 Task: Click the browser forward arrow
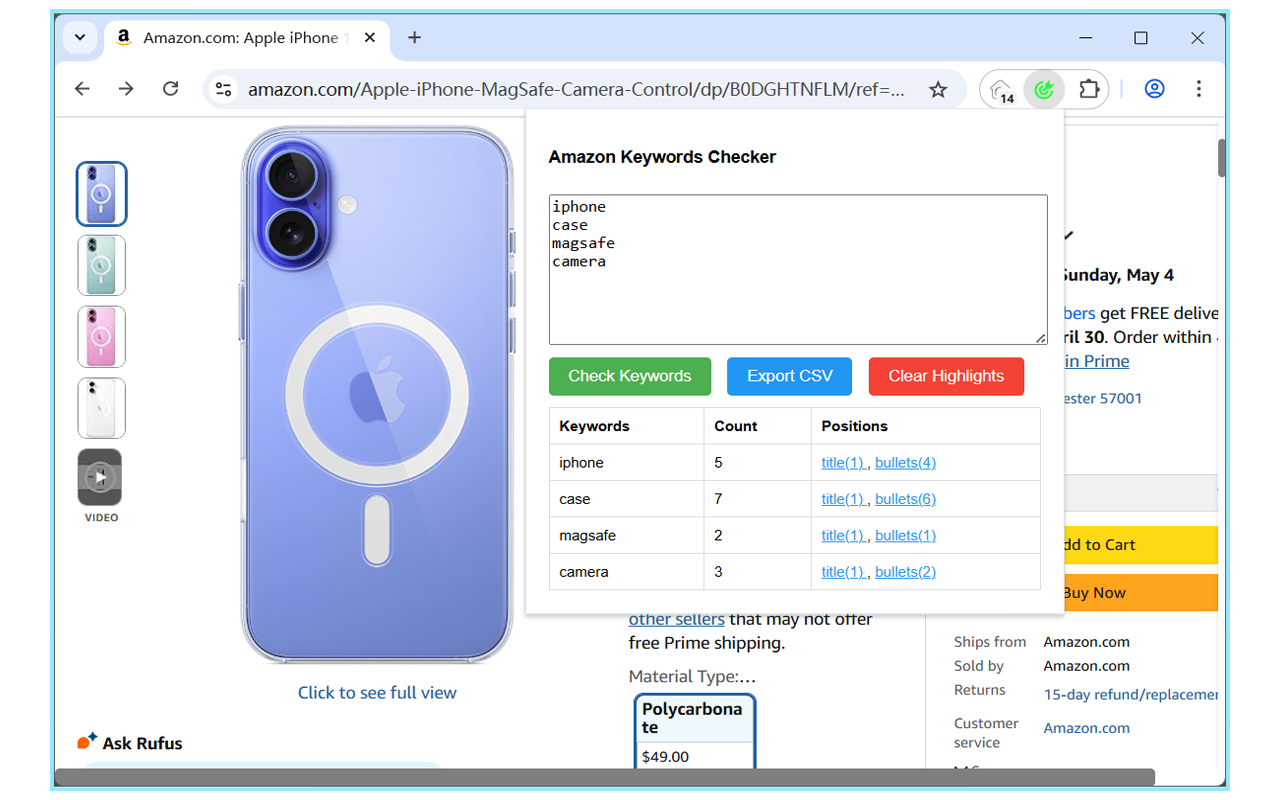[126, 89]
